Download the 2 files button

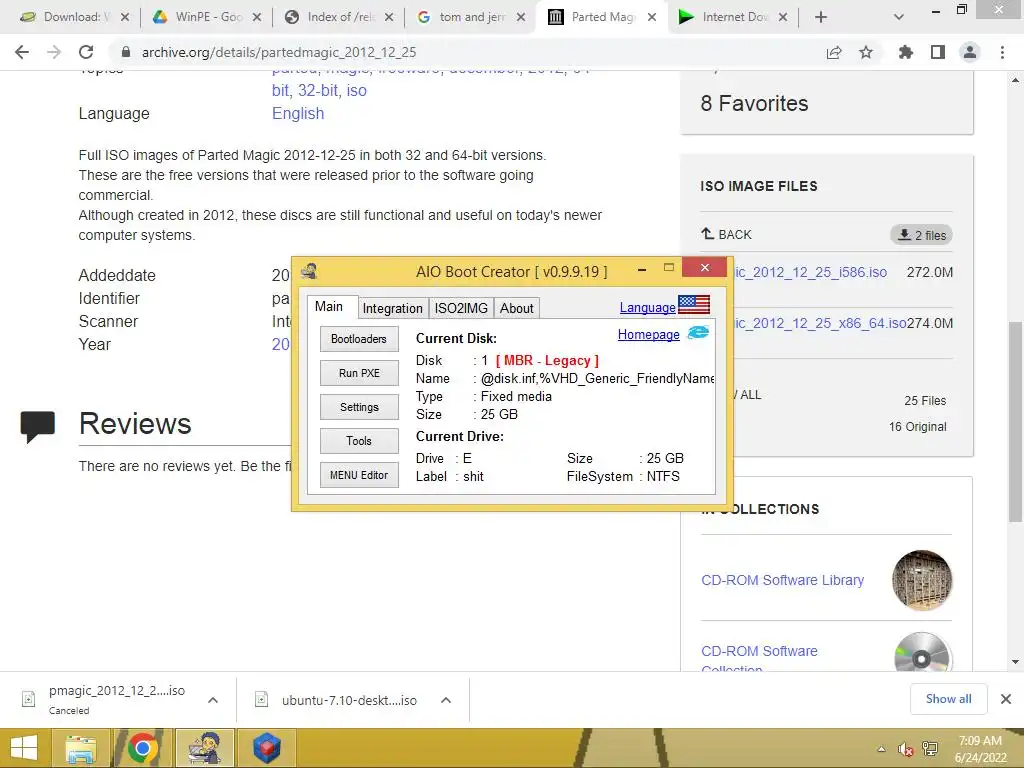[x=921, y=235]
